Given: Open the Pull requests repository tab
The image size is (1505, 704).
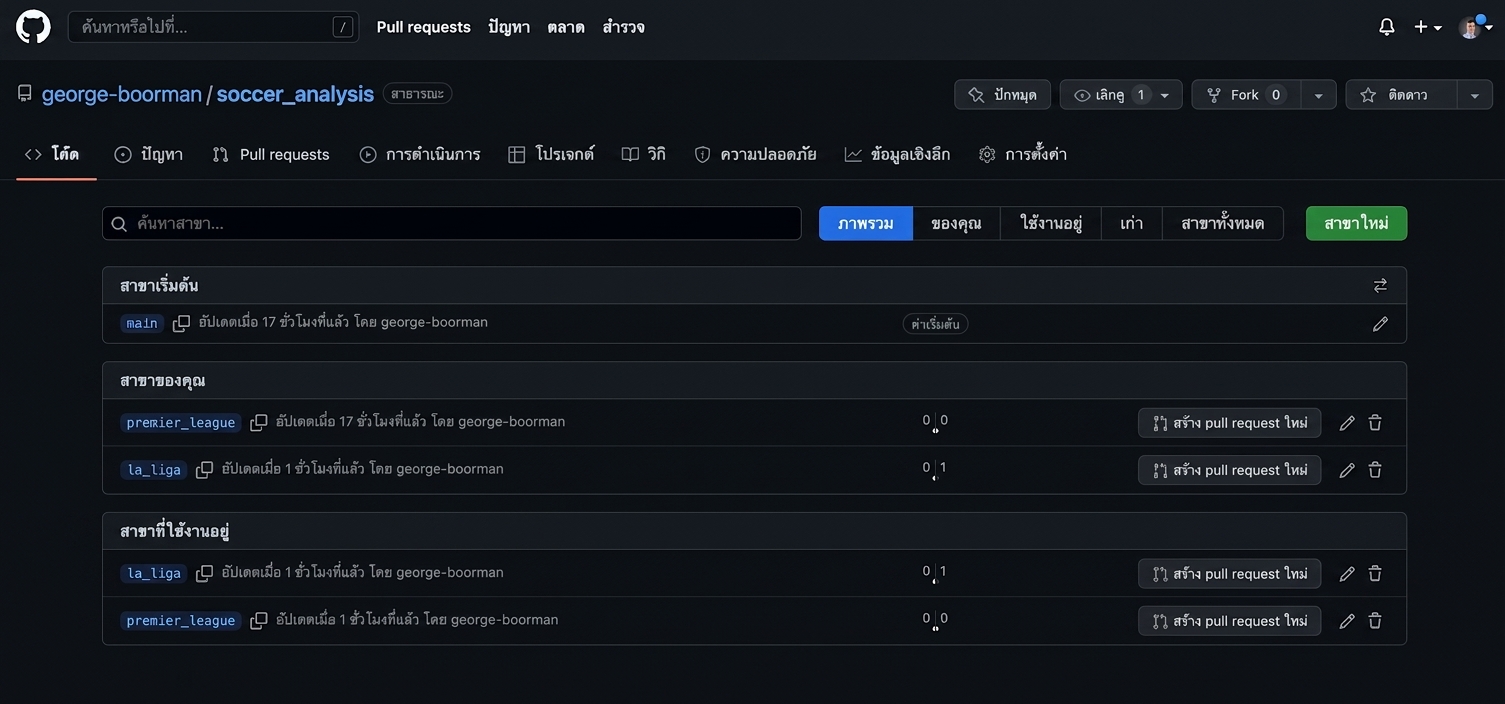Looking at the screenshot, I should [x=271, y=154].
